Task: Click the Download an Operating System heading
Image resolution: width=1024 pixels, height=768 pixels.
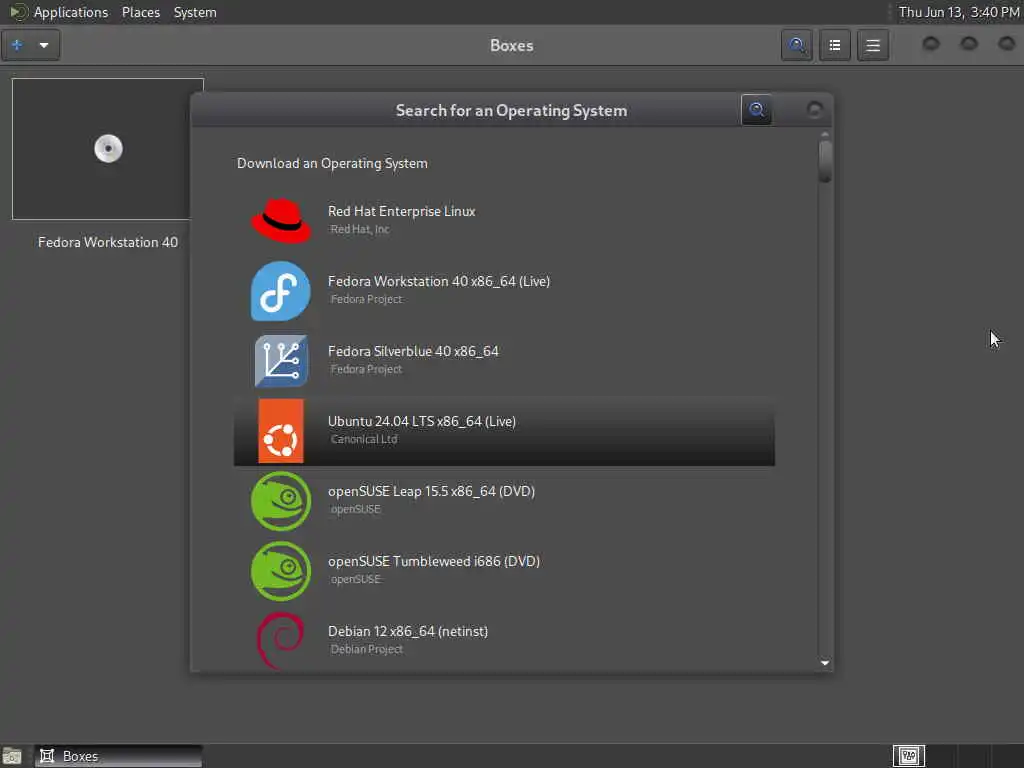Action: [332, 163]
